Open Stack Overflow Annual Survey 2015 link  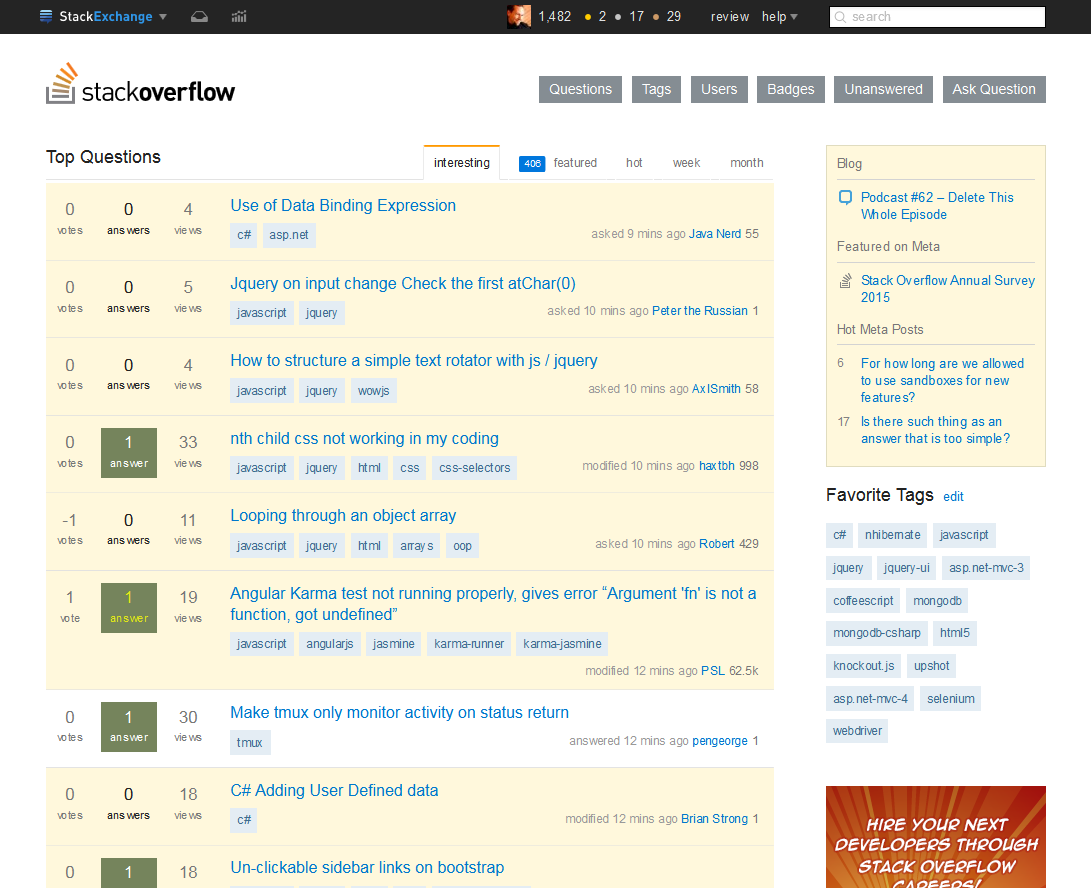(948, 289)
